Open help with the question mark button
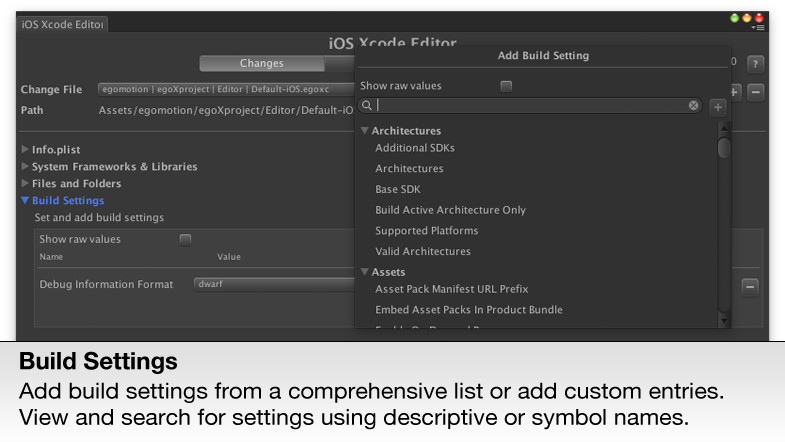The image size is (785, 442). (755, 64)
